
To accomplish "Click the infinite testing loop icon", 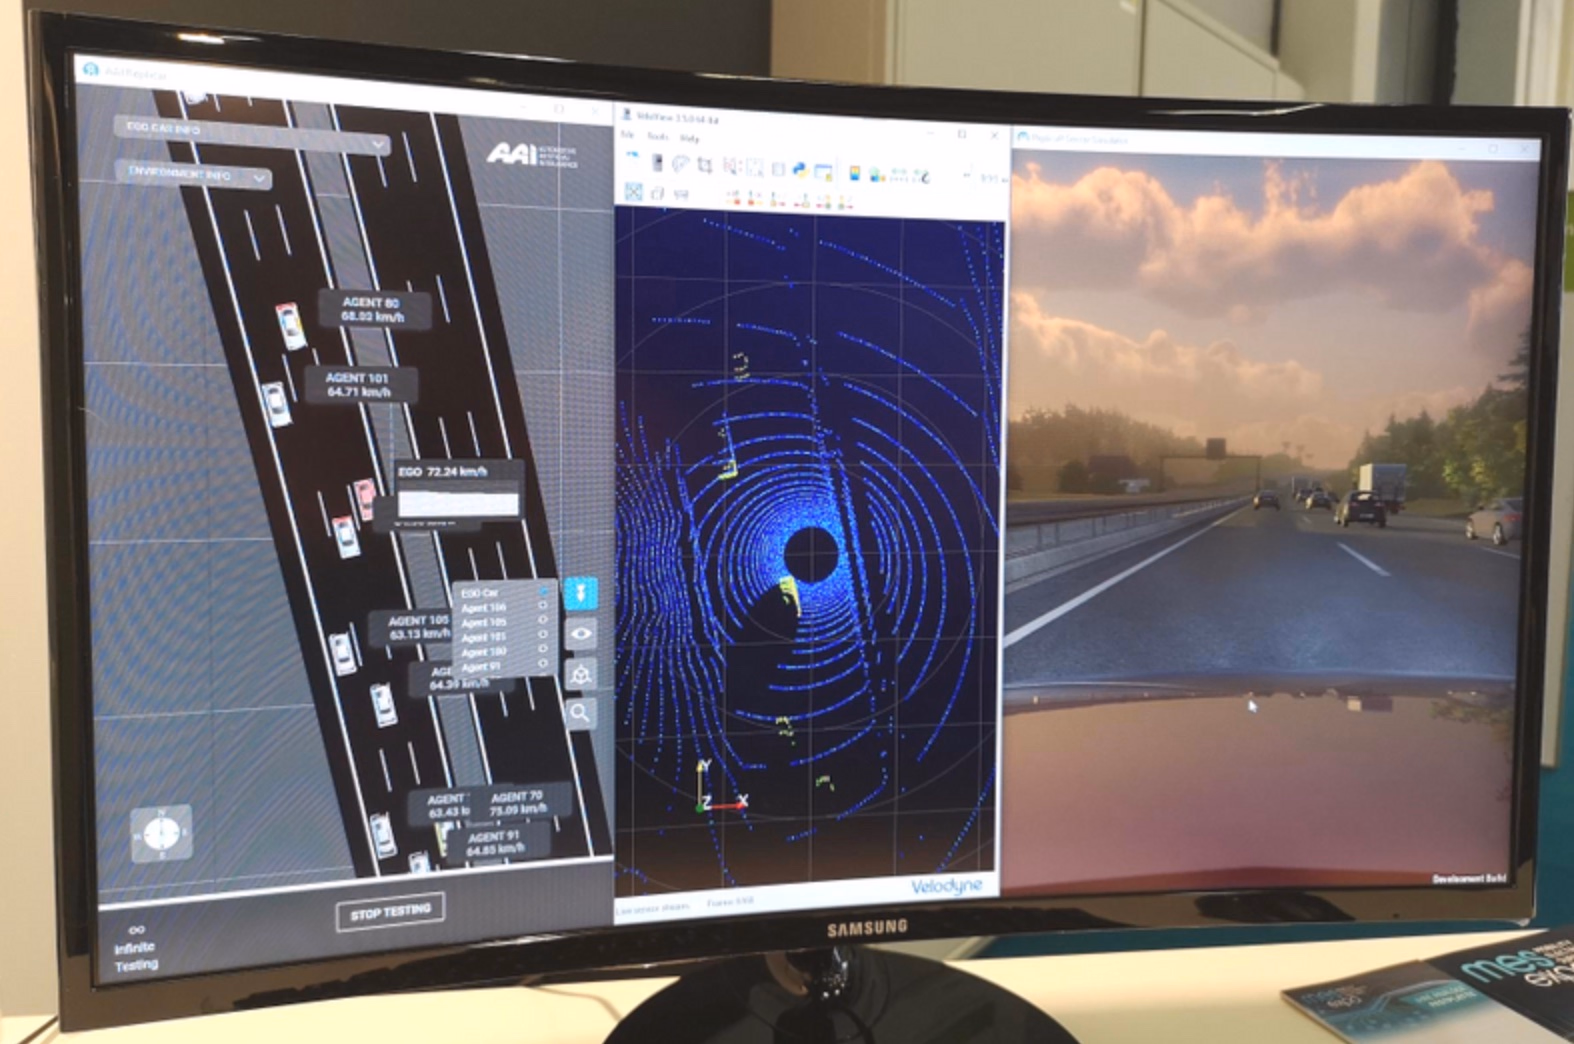I will coord(137,929).
